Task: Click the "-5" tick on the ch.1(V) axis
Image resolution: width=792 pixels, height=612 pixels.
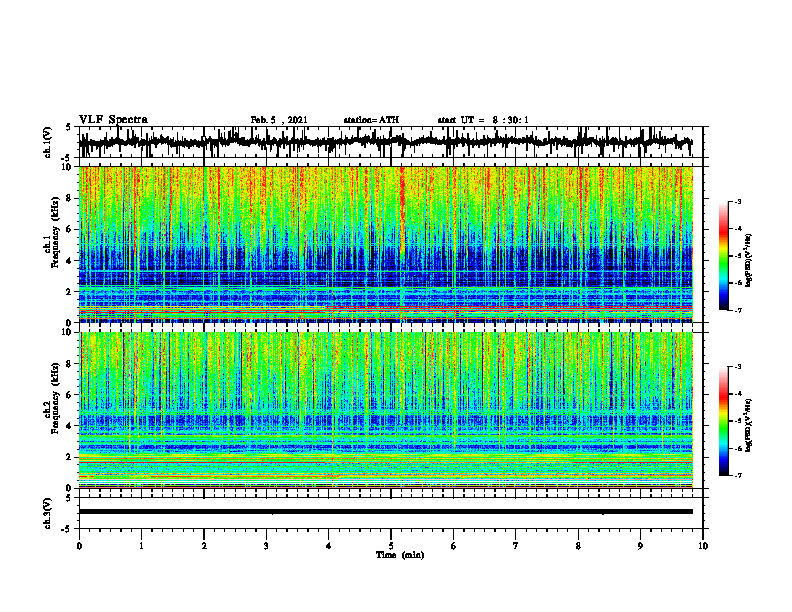Action: click(68, 158)
